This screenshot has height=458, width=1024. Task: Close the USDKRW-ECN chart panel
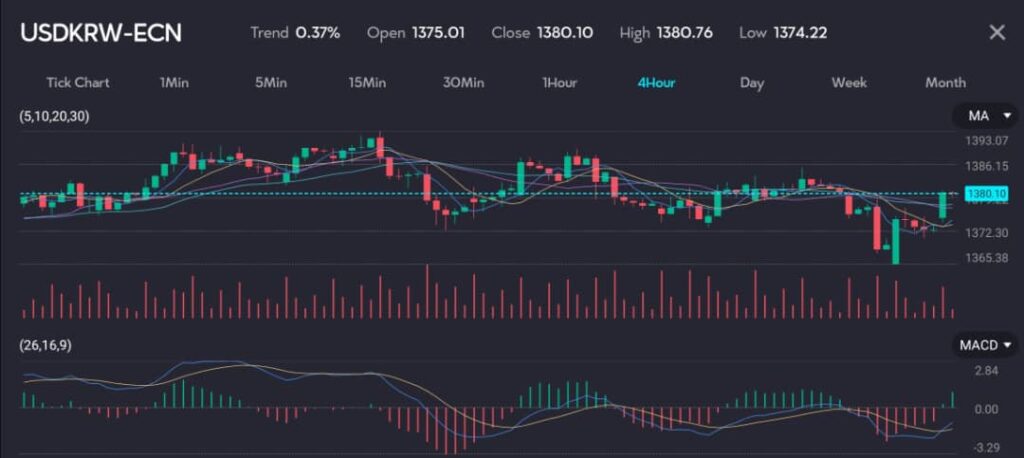(996, 32)
